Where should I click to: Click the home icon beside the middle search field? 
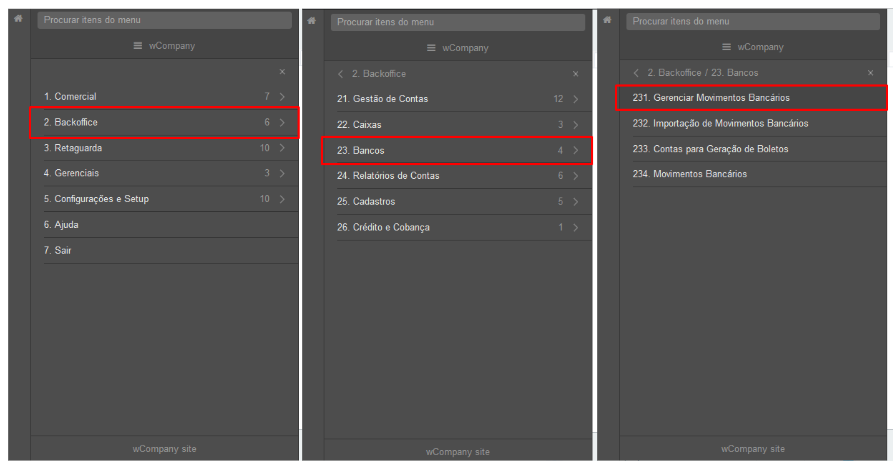(312, 21)
